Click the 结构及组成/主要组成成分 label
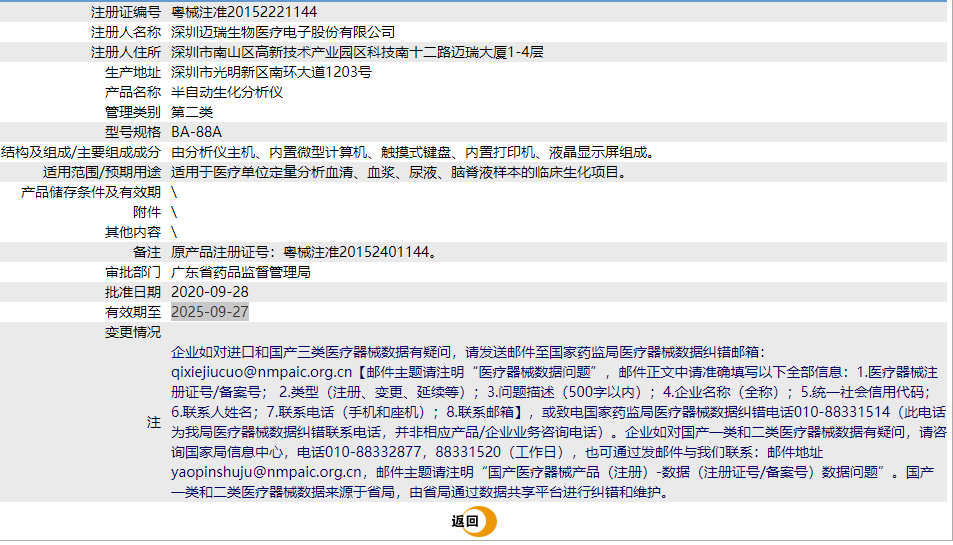Viewport: 953px width, 545px height. point(81,153)
